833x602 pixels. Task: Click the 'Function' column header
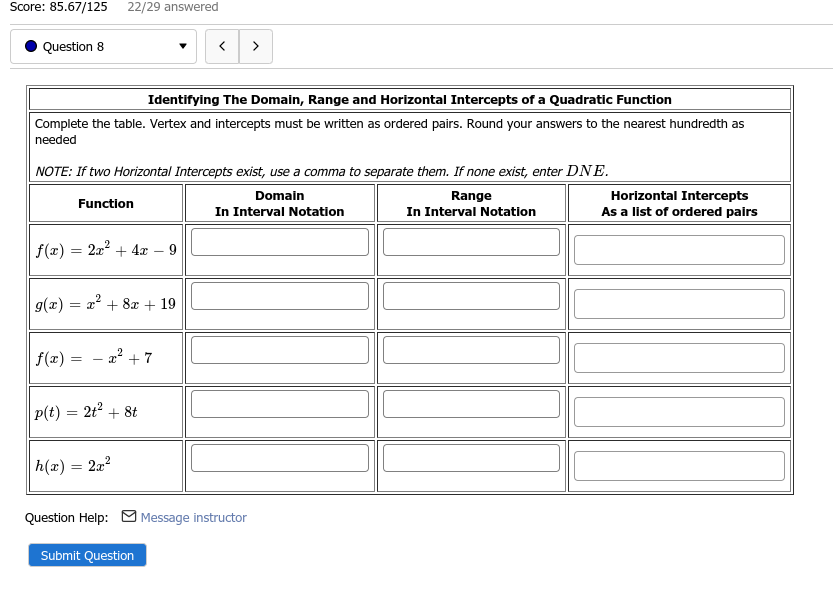(x=106, y=204)
